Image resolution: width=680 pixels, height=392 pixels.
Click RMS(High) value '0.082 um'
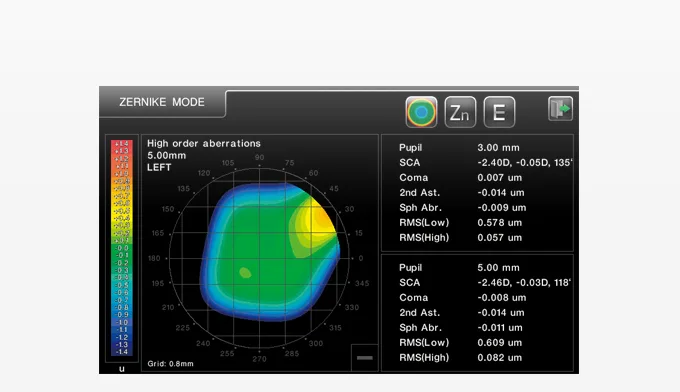click(x=500, y=358)
